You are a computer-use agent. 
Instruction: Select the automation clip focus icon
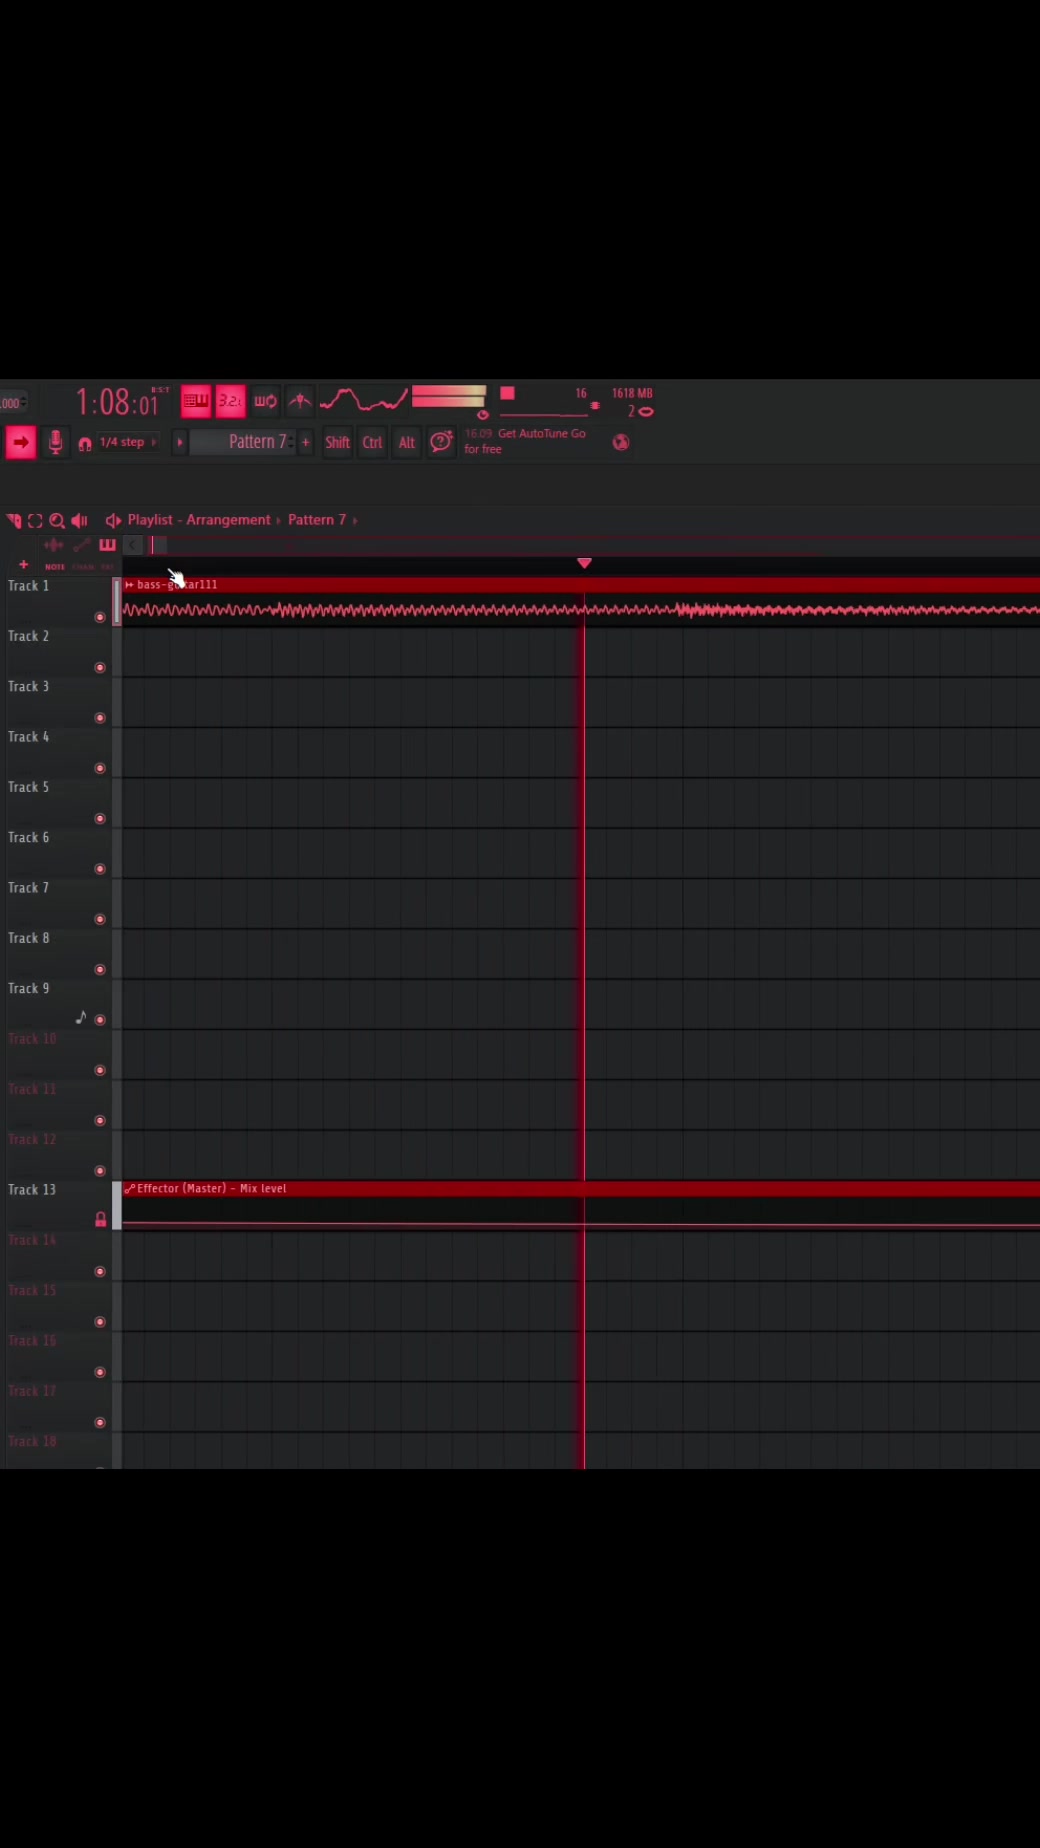click(82, 545)
